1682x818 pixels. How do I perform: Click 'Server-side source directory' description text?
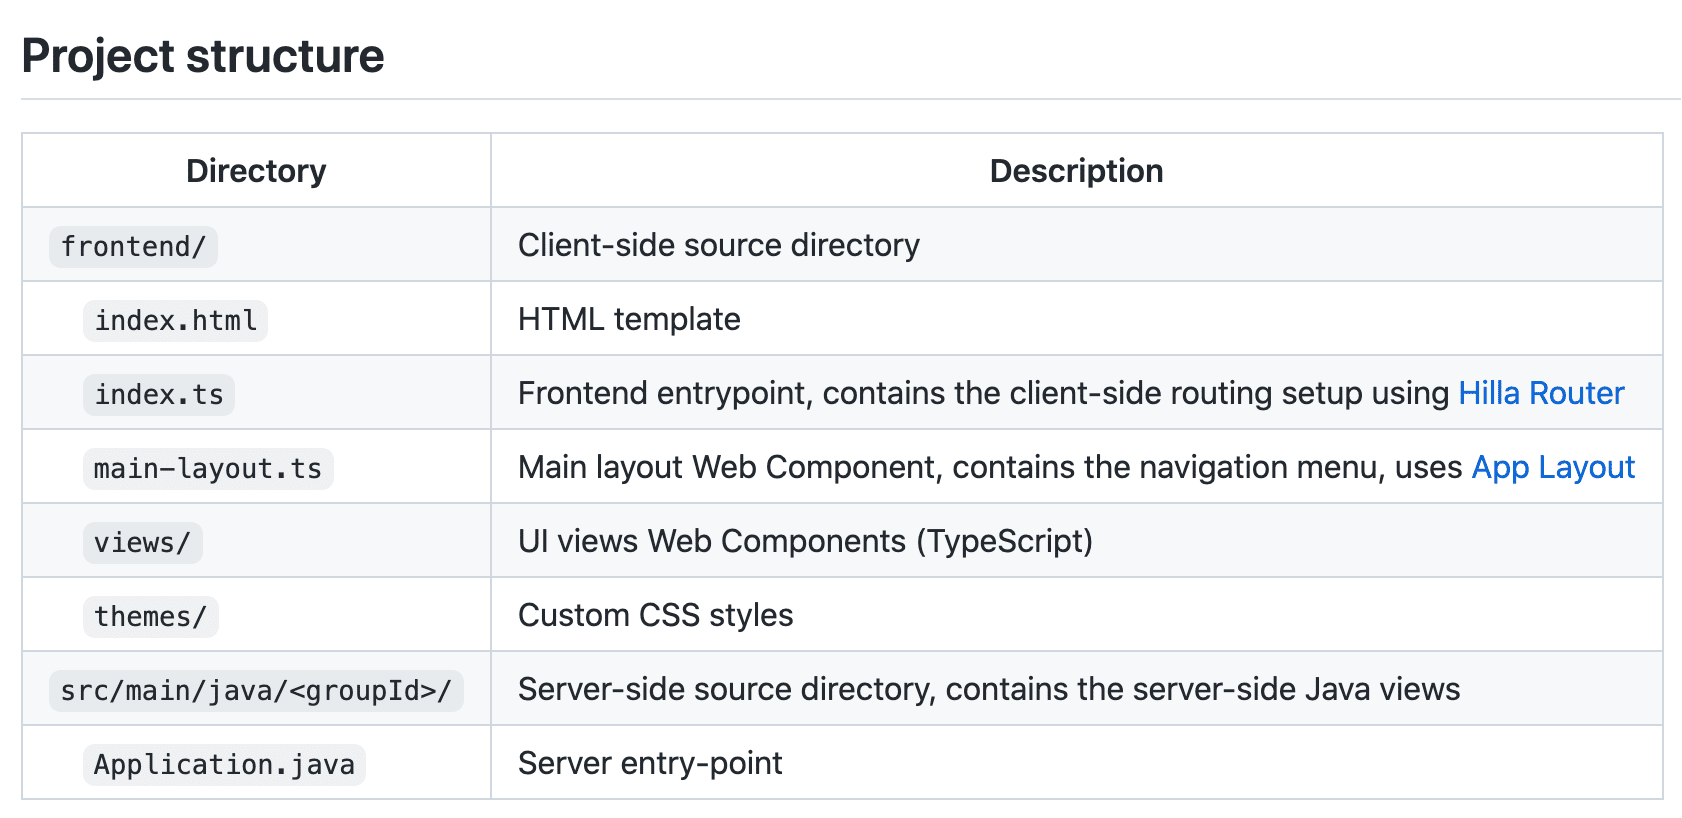tap(989, 689)
